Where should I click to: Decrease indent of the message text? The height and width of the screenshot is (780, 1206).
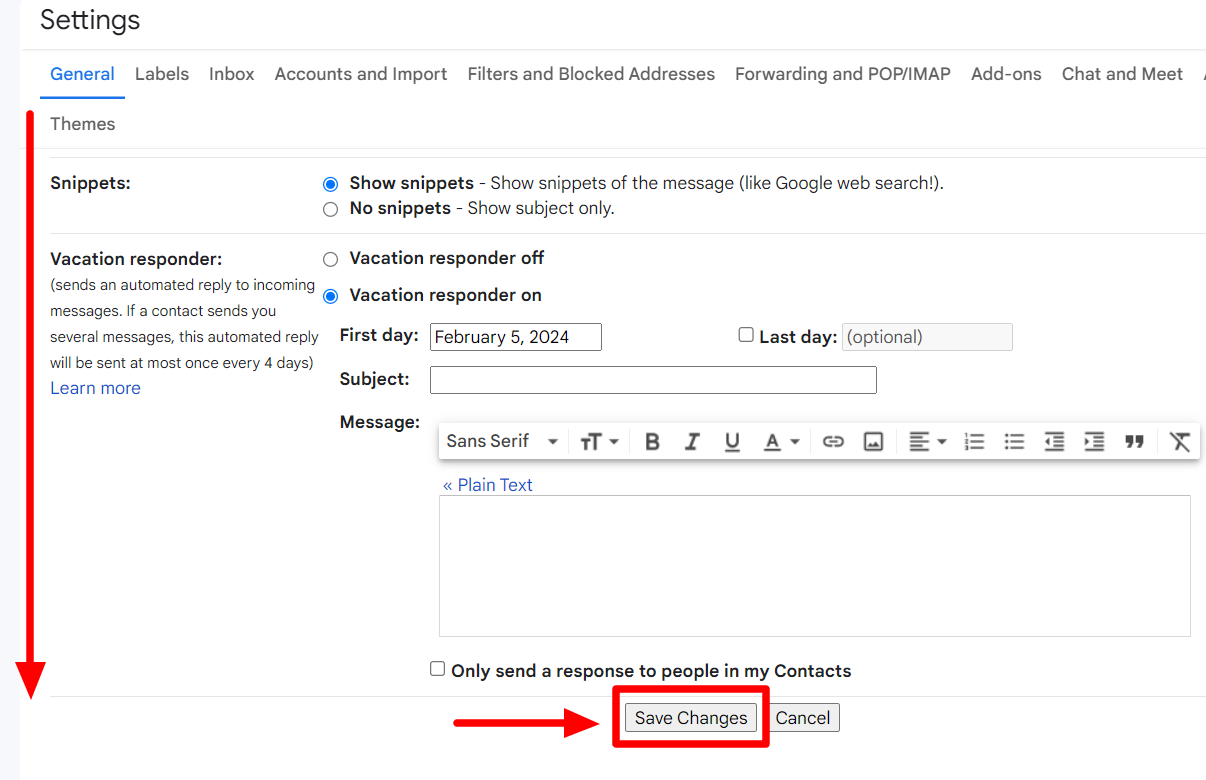(1054, 441)
